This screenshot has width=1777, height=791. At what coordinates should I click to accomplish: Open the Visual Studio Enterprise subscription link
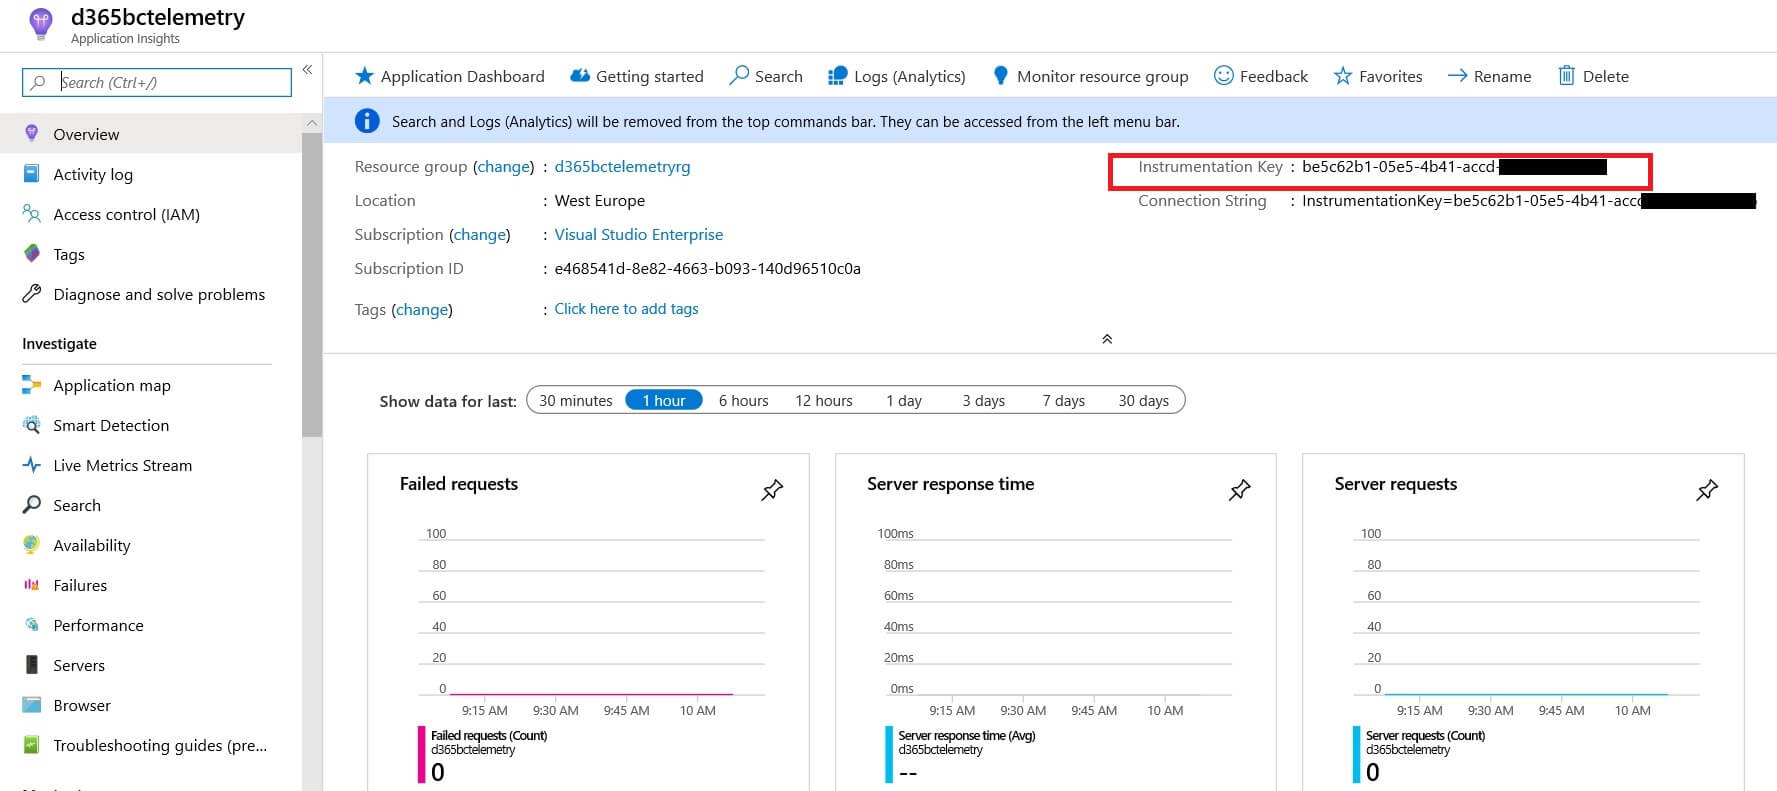(638, 235)
